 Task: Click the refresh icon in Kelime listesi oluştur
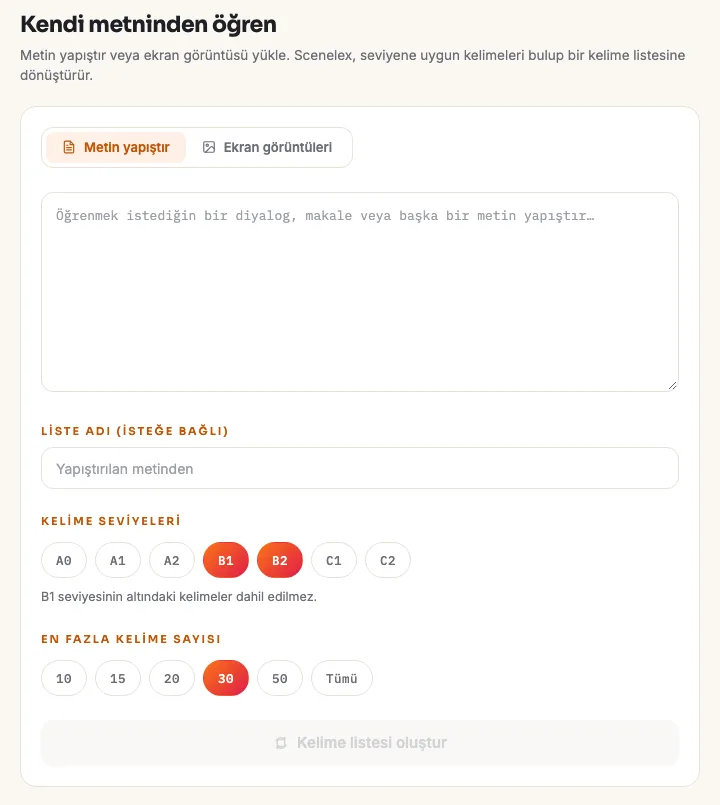281,743
